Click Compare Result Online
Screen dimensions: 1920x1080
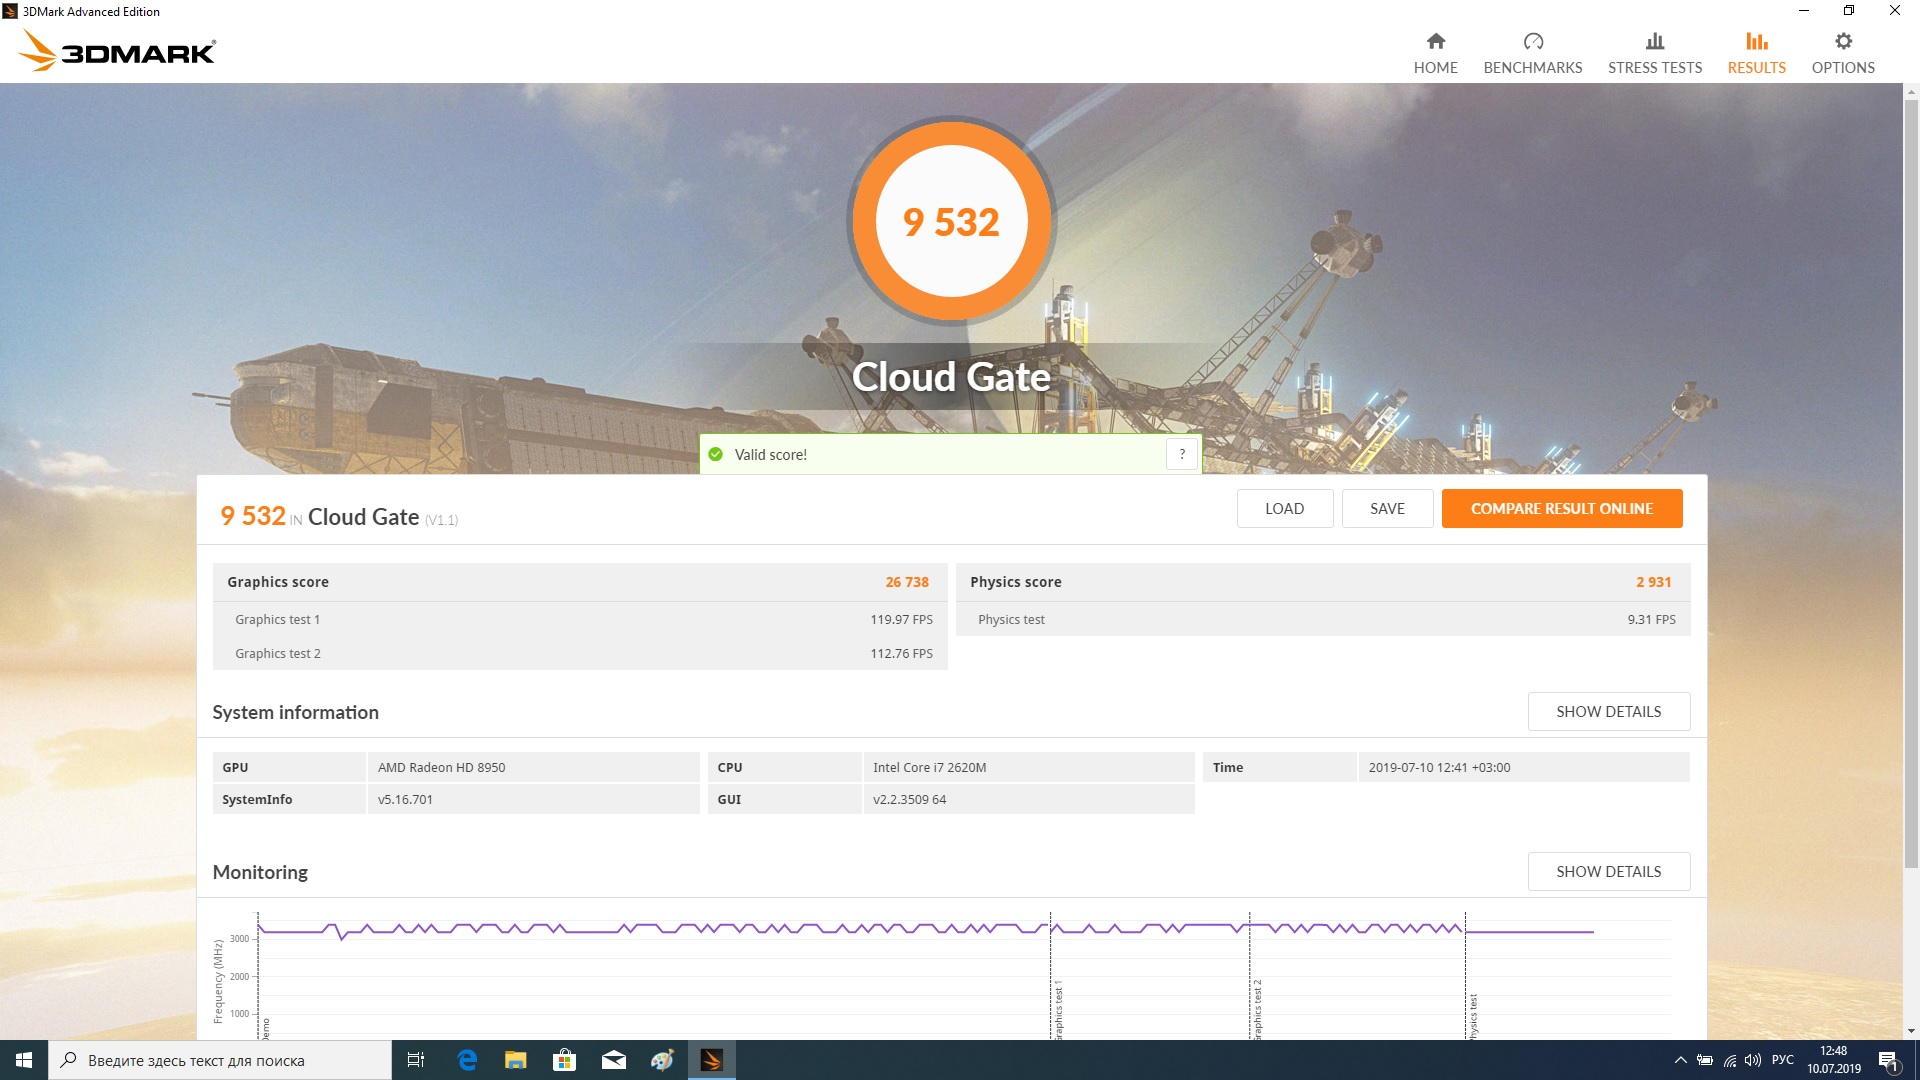pyautogui.click(x=1562, y=508)
